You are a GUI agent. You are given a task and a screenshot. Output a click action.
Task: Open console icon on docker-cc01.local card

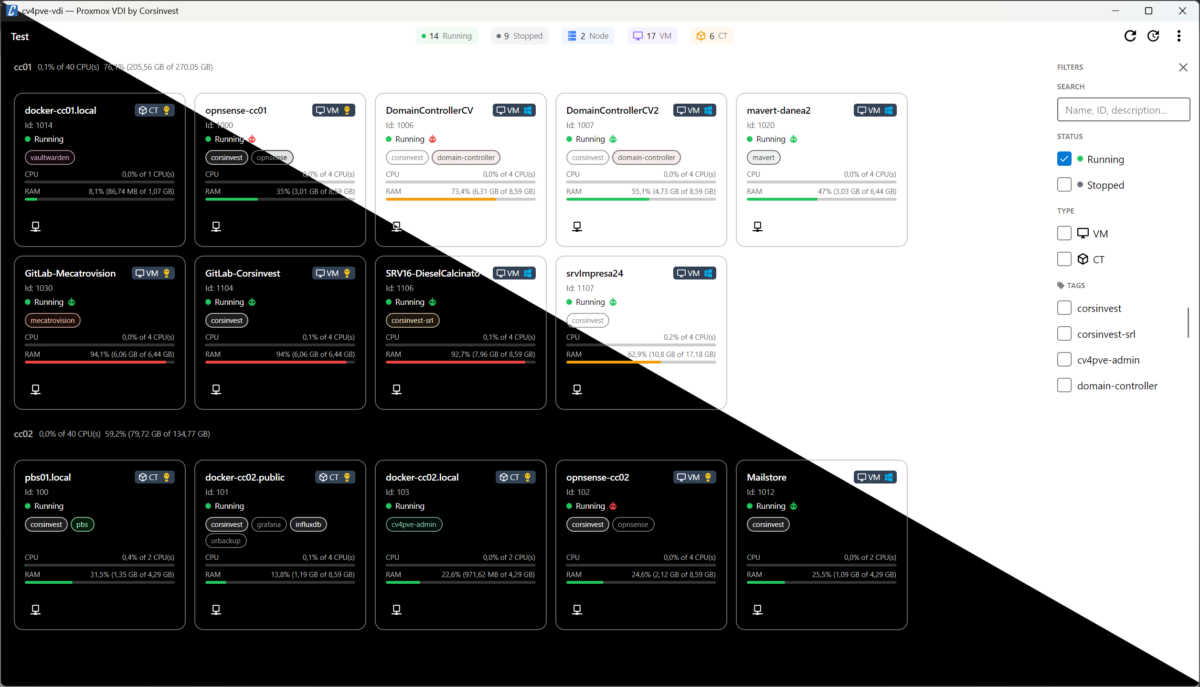(x=35, y=226)
